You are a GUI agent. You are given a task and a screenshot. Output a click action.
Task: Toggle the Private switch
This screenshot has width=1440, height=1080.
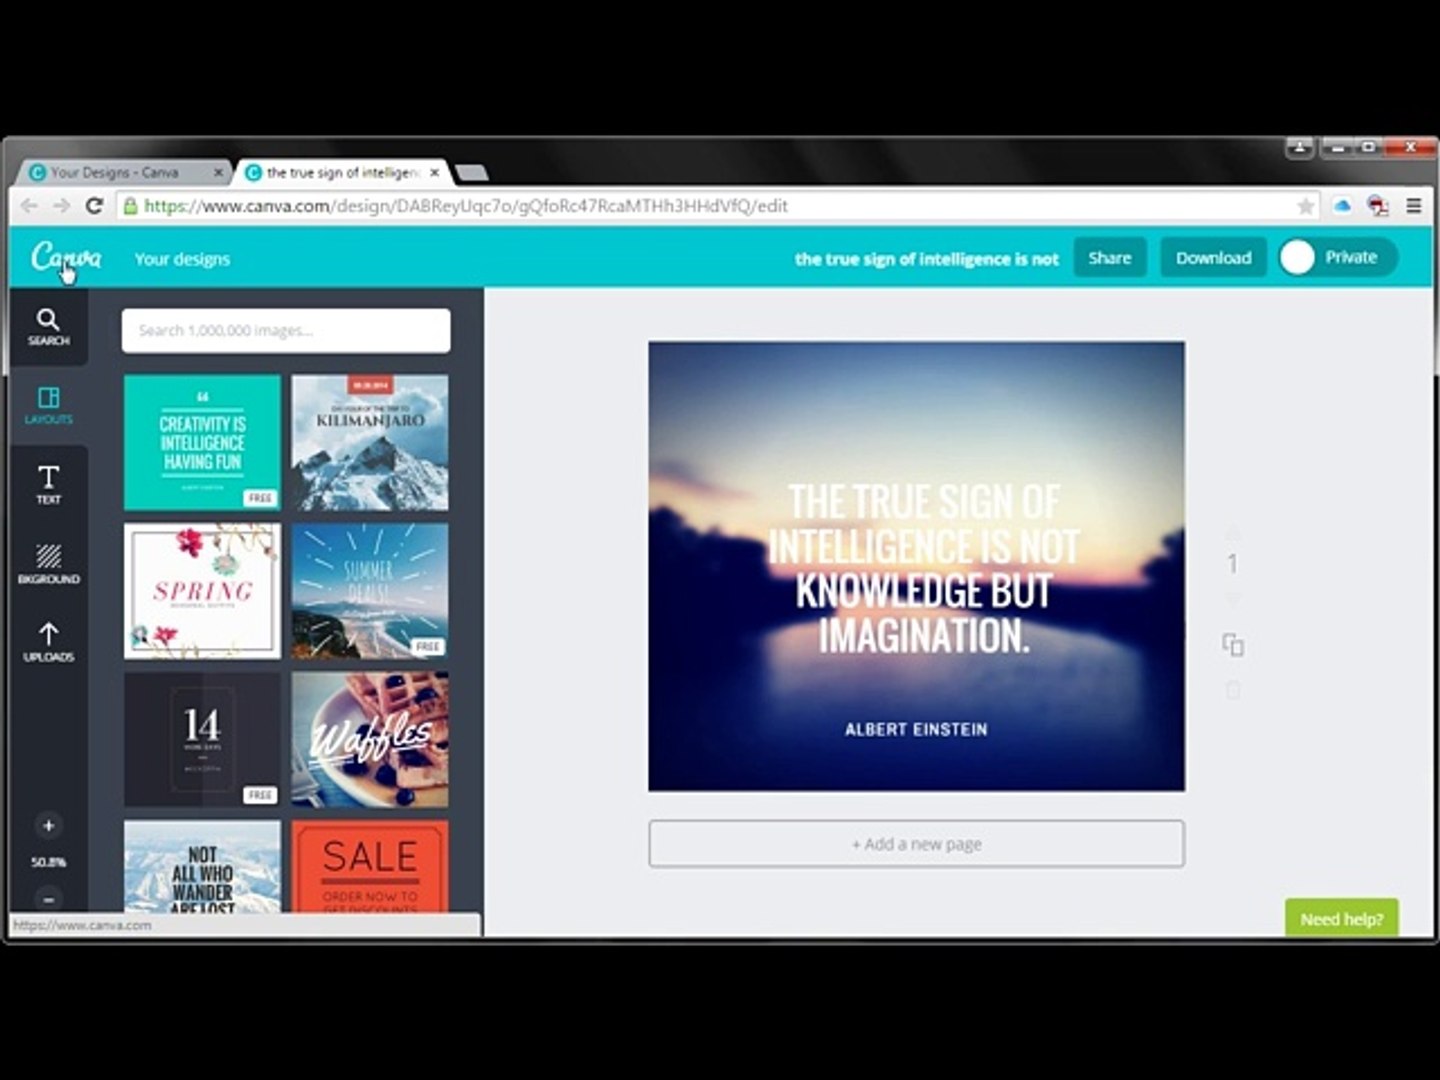[x=1337, y=257]
